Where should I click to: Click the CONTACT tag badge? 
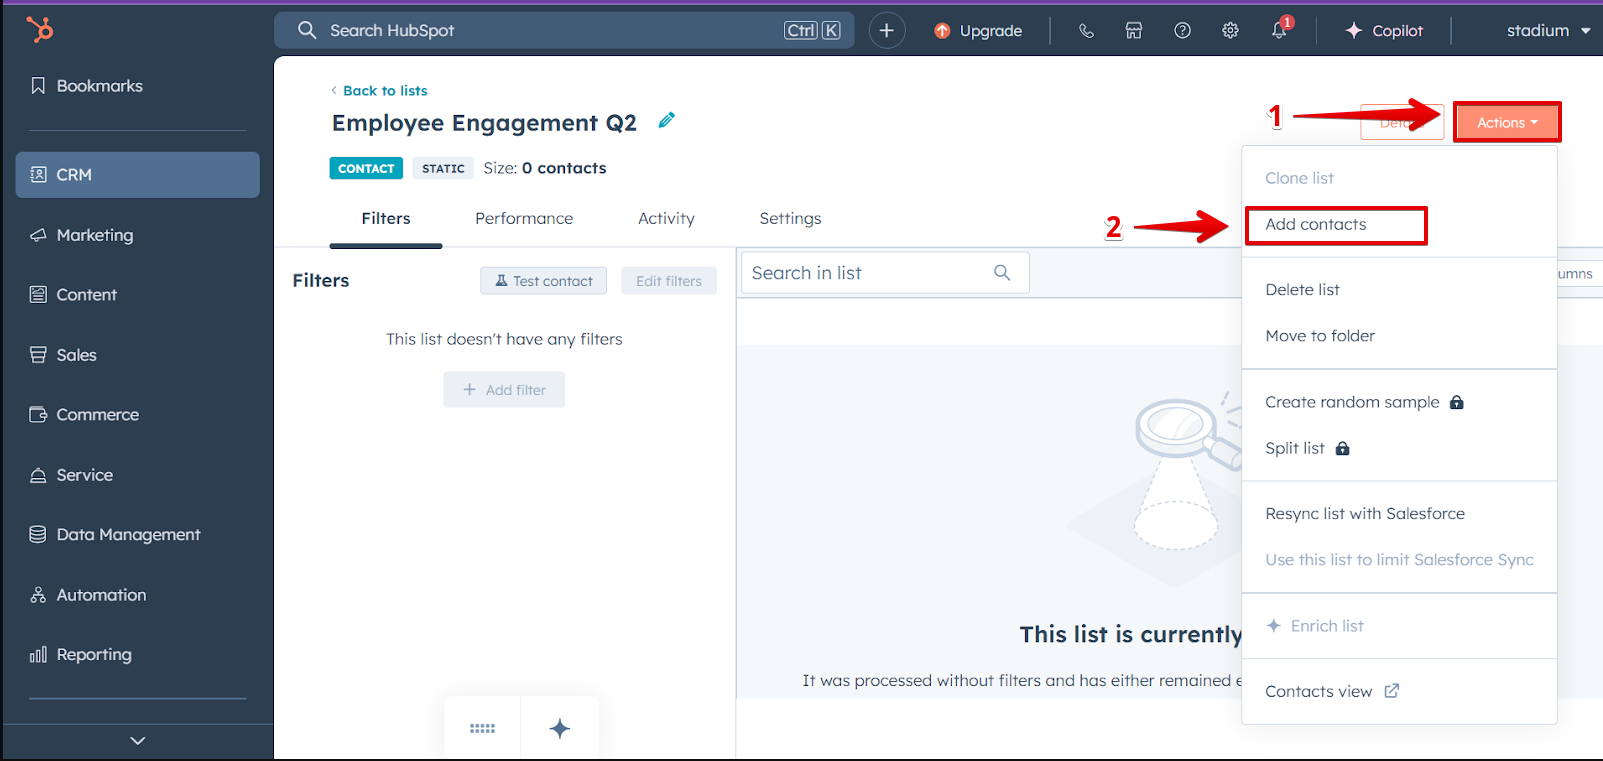coord(366,169)
